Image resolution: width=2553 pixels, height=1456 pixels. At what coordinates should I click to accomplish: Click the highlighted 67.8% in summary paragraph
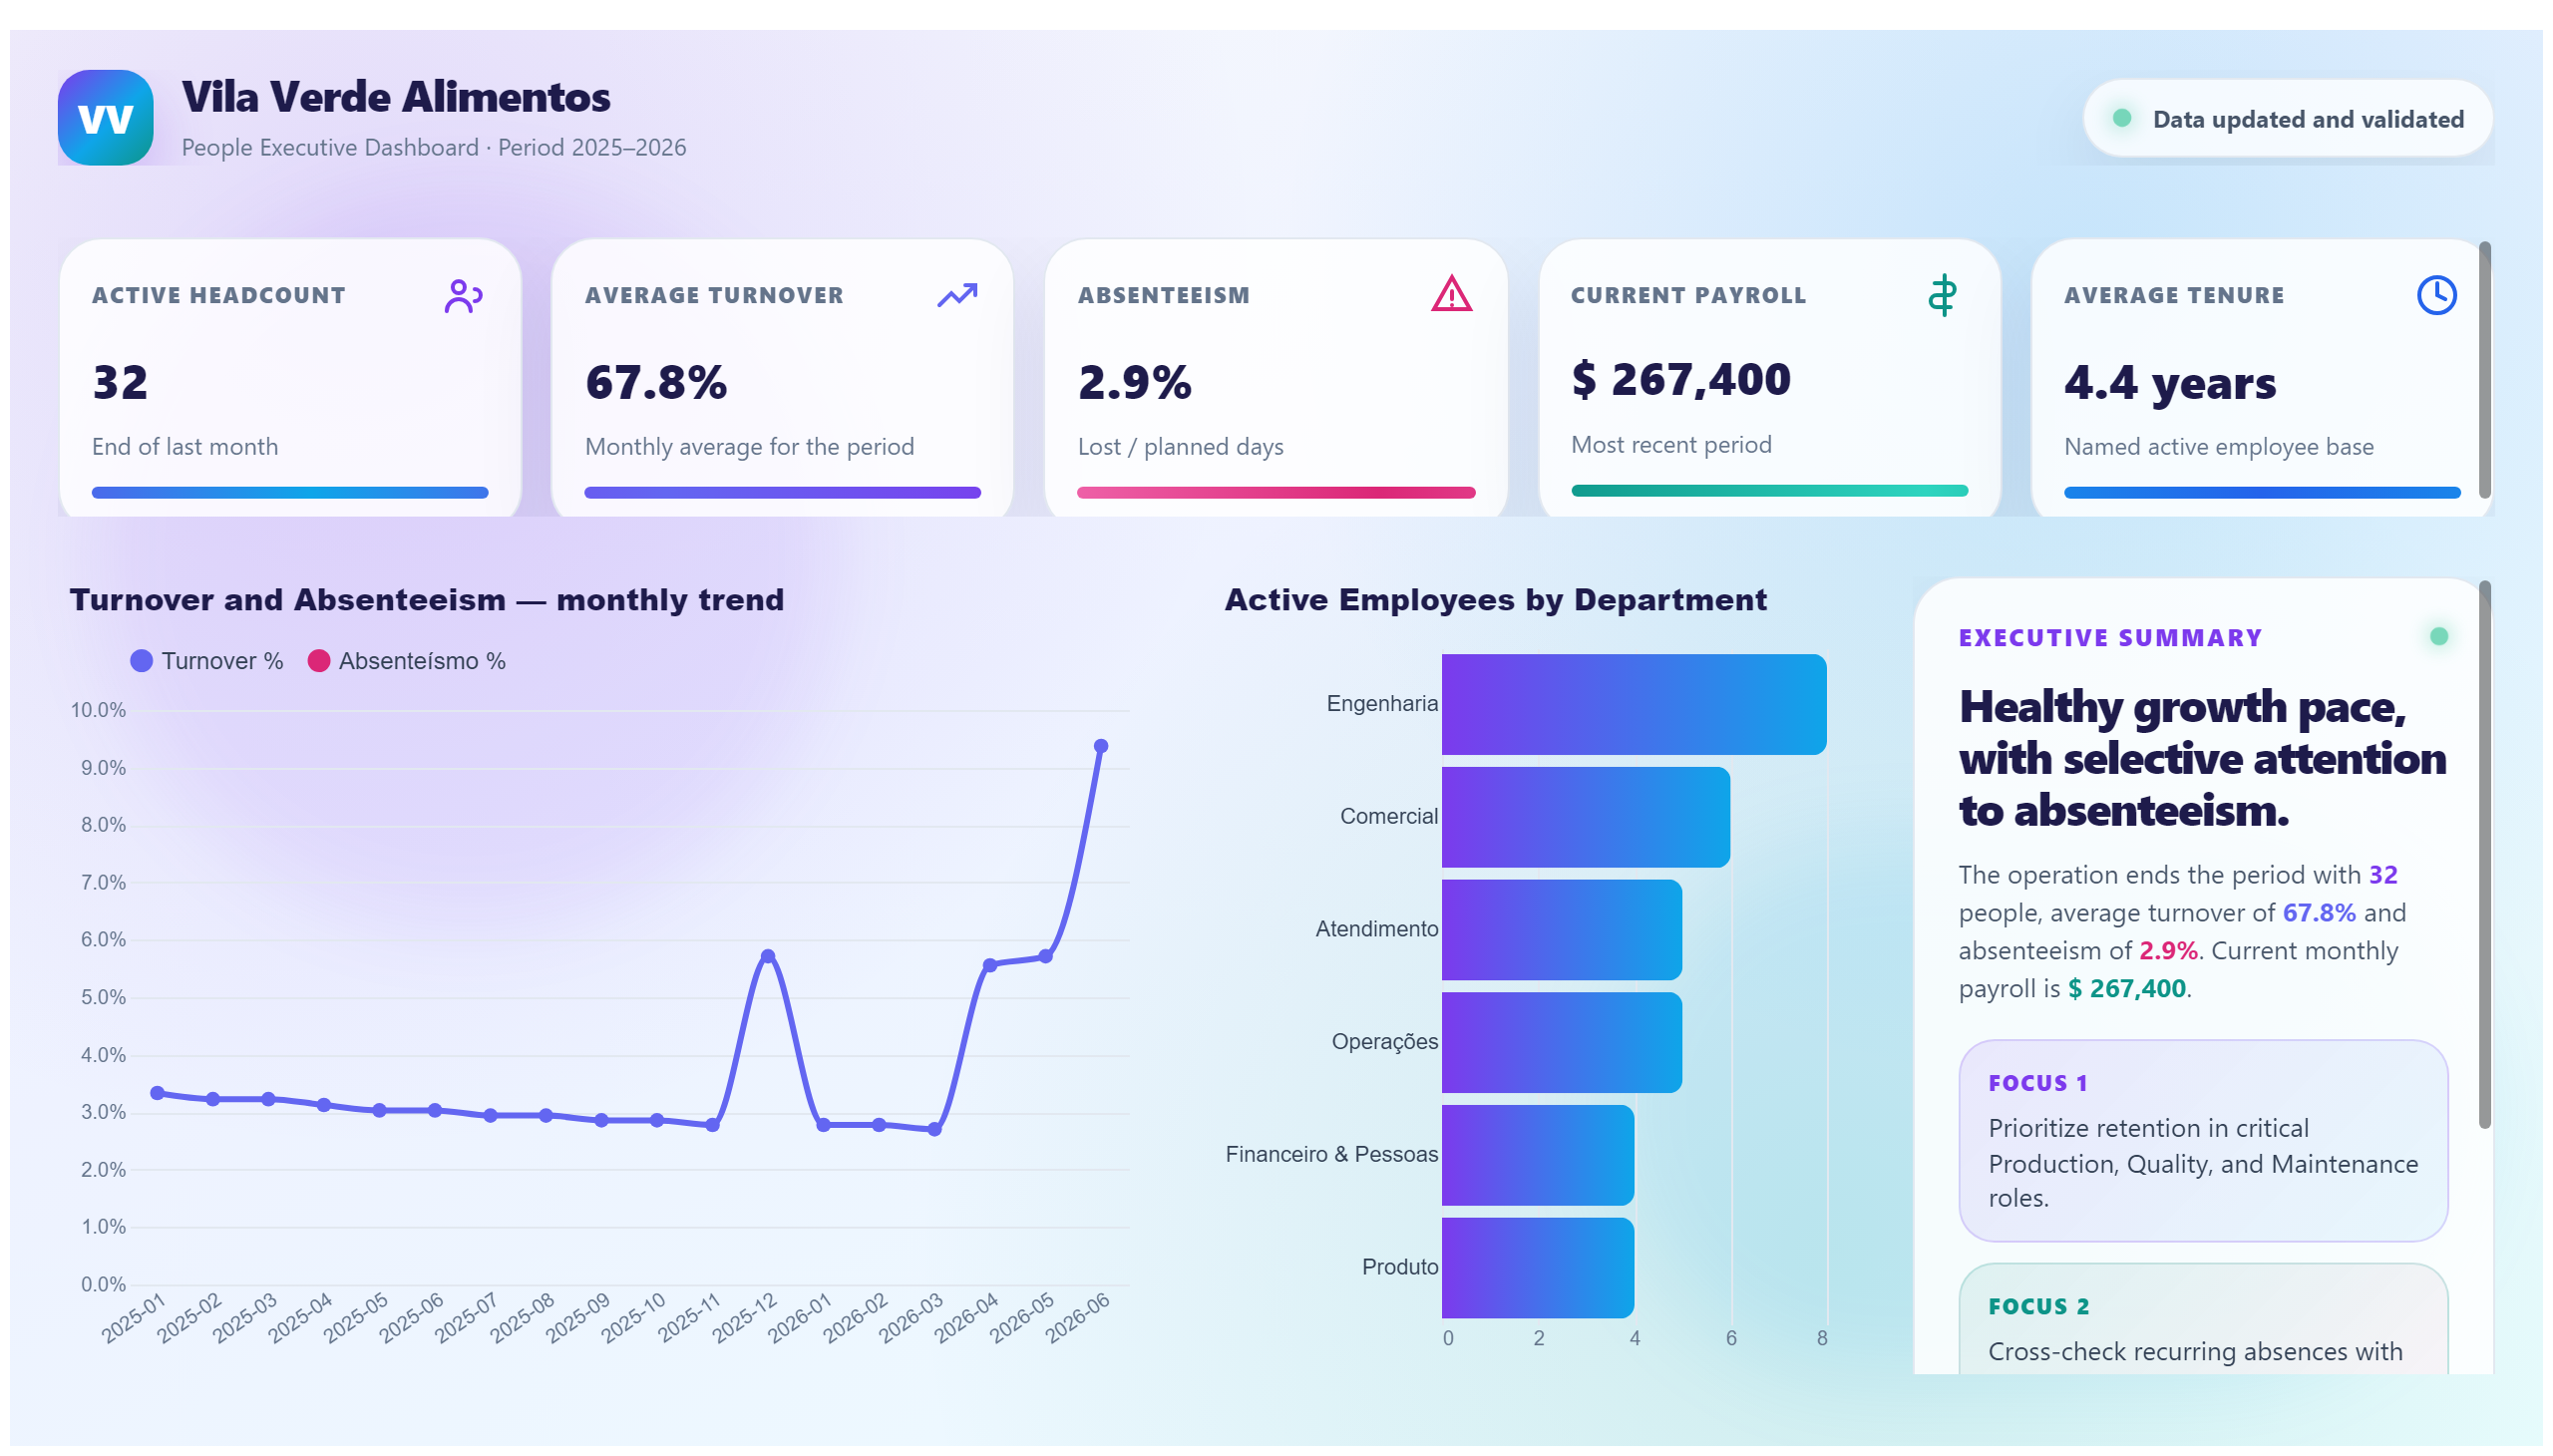tap(2318, 913)
